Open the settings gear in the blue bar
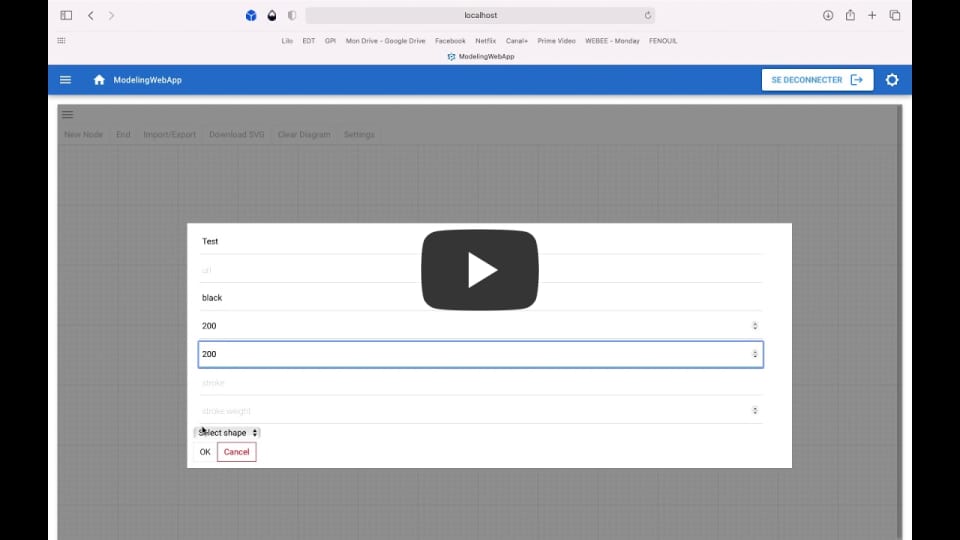 click(x=892, y=80)
